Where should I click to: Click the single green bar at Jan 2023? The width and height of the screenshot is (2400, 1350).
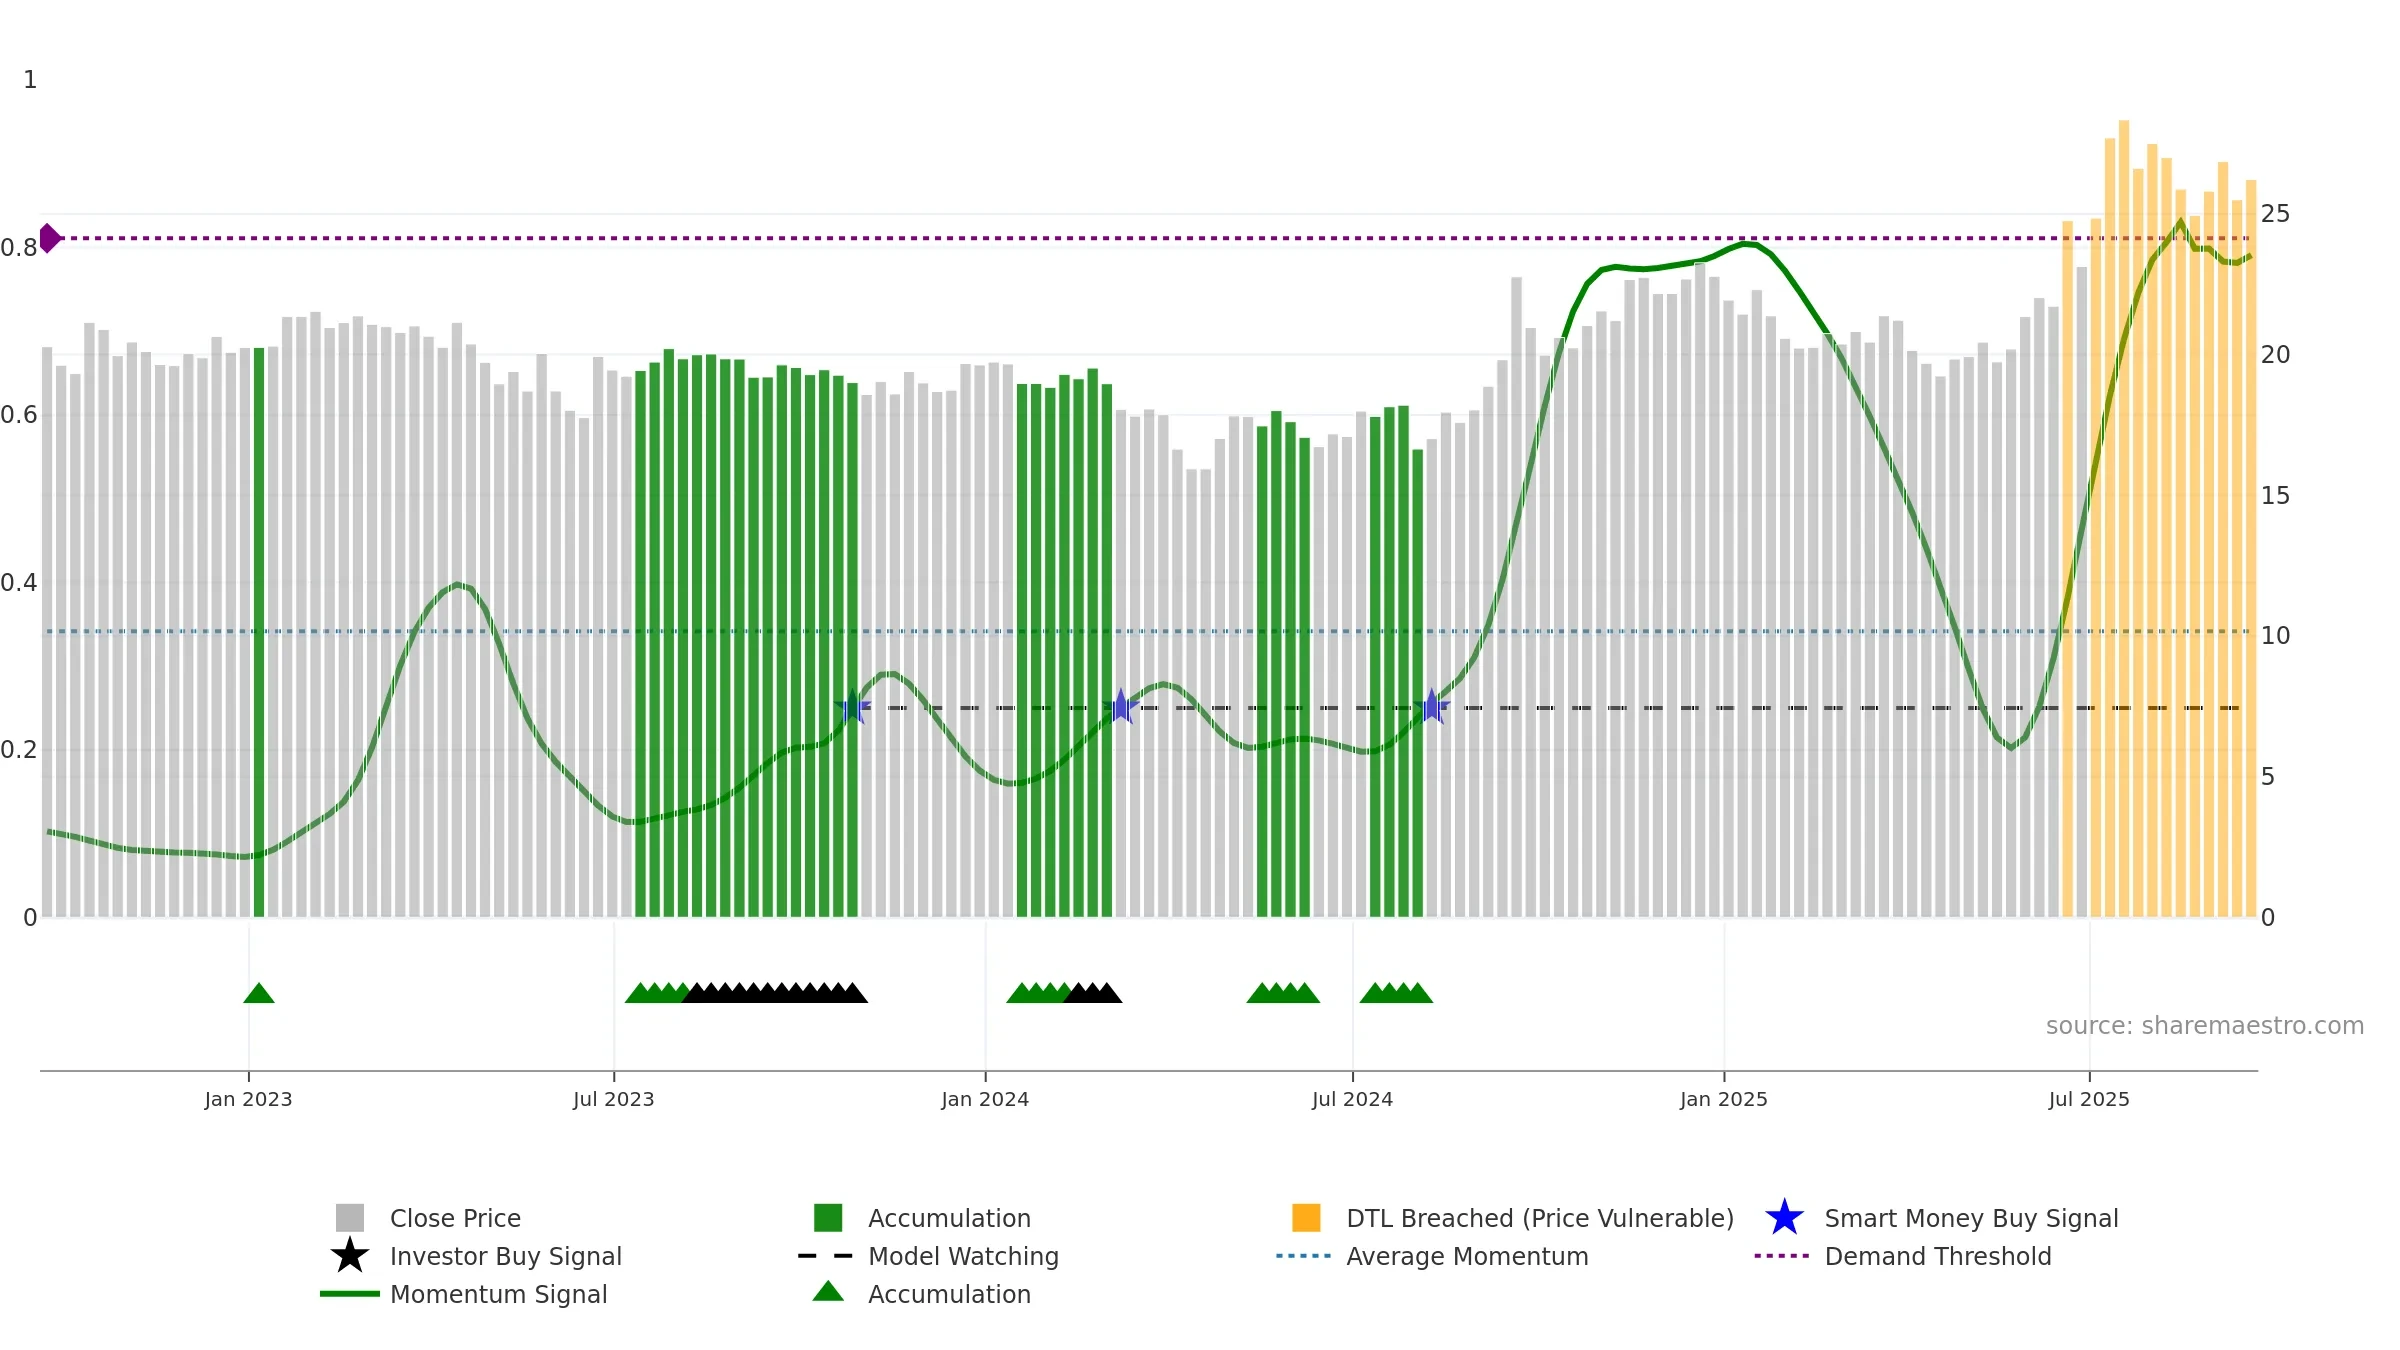(x=259, y=632)
